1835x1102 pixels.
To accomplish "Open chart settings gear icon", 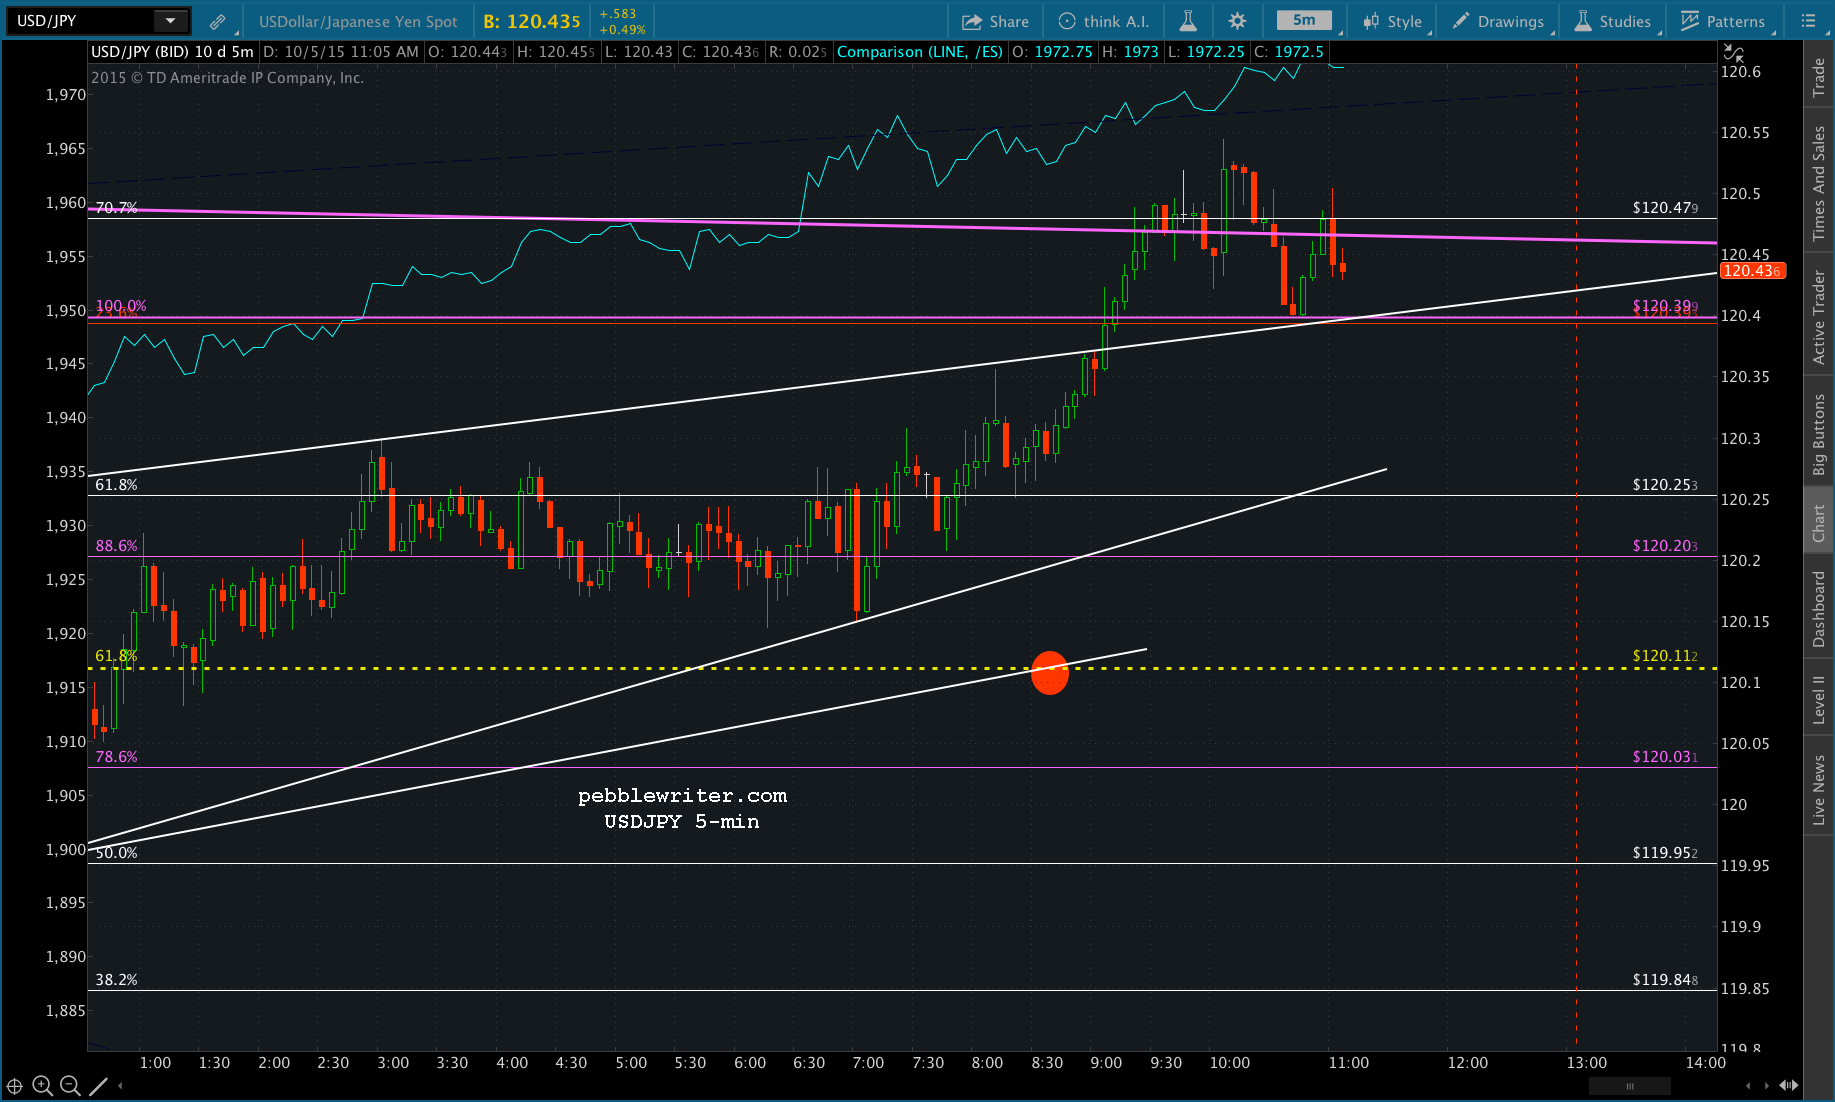I will pyautogui.click(x=1237, y=21).
